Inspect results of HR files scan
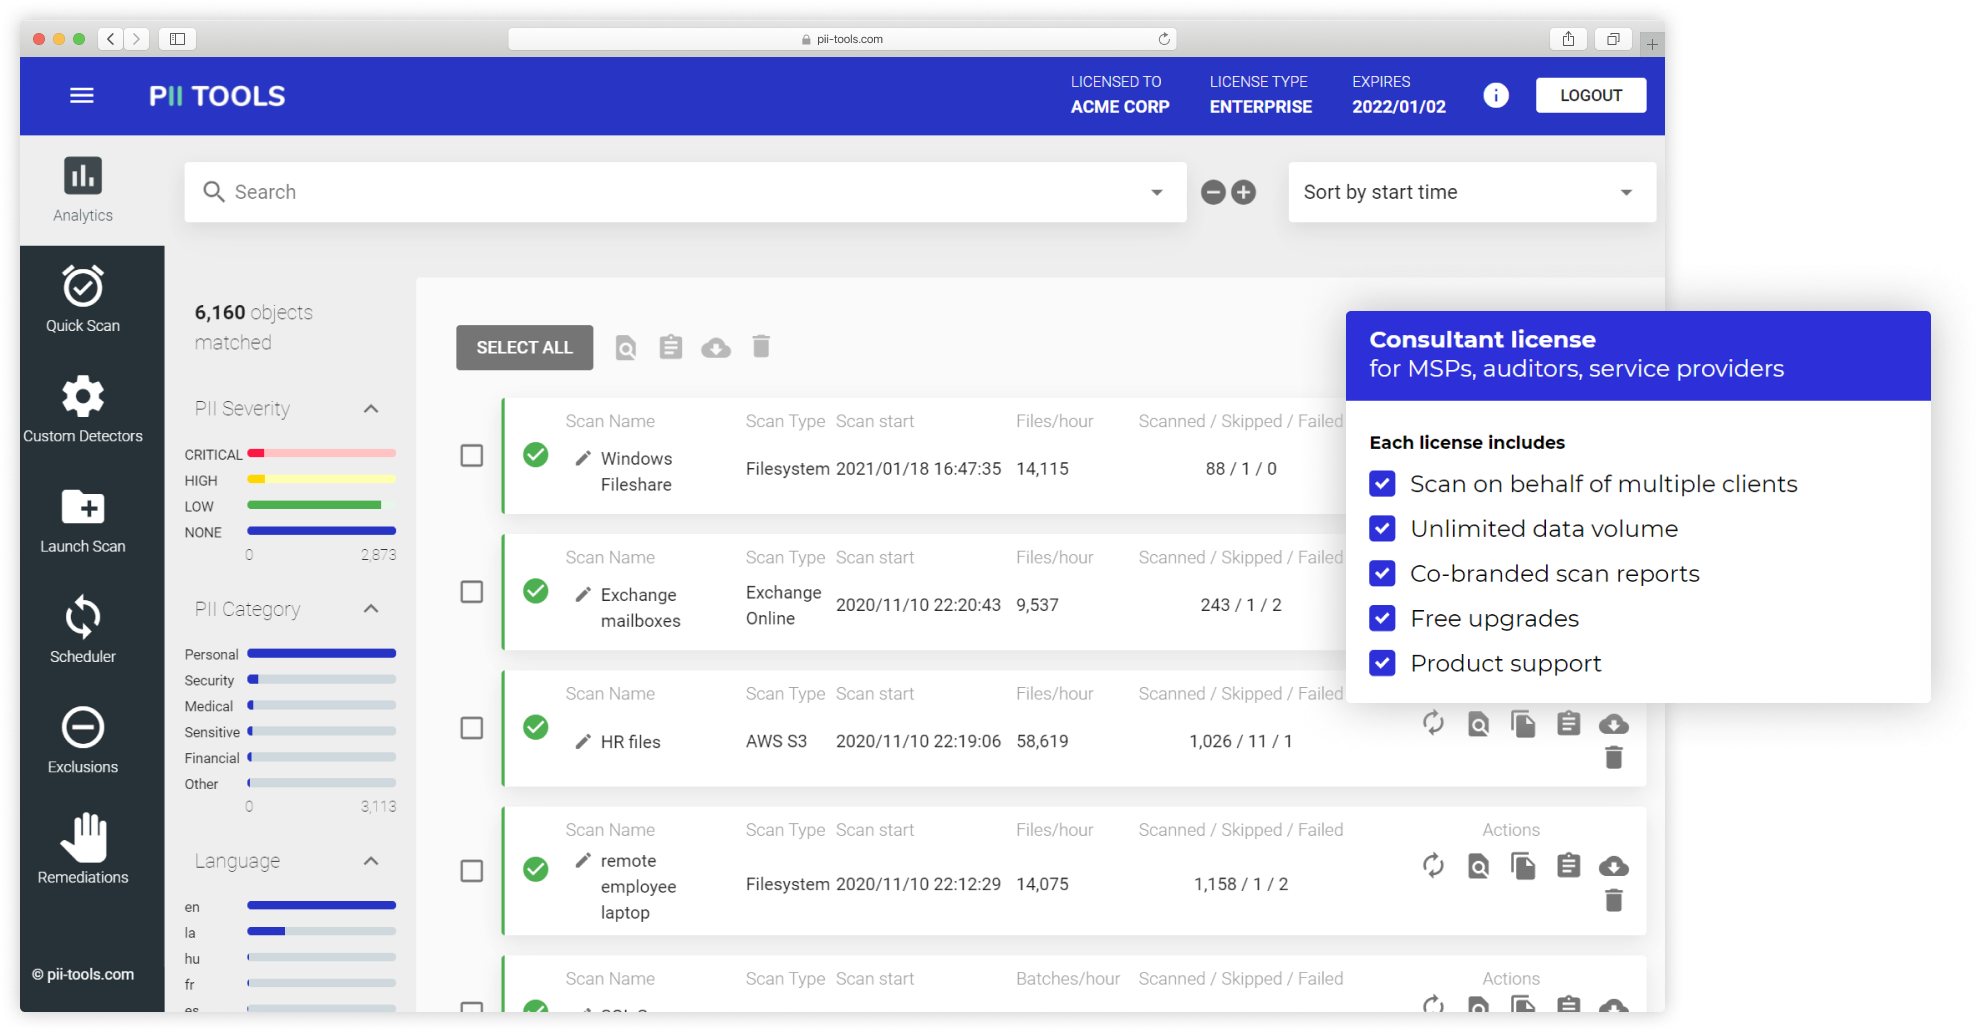The width and height of the screenshot is (1981, 1032). click(x=1478, y=723)
